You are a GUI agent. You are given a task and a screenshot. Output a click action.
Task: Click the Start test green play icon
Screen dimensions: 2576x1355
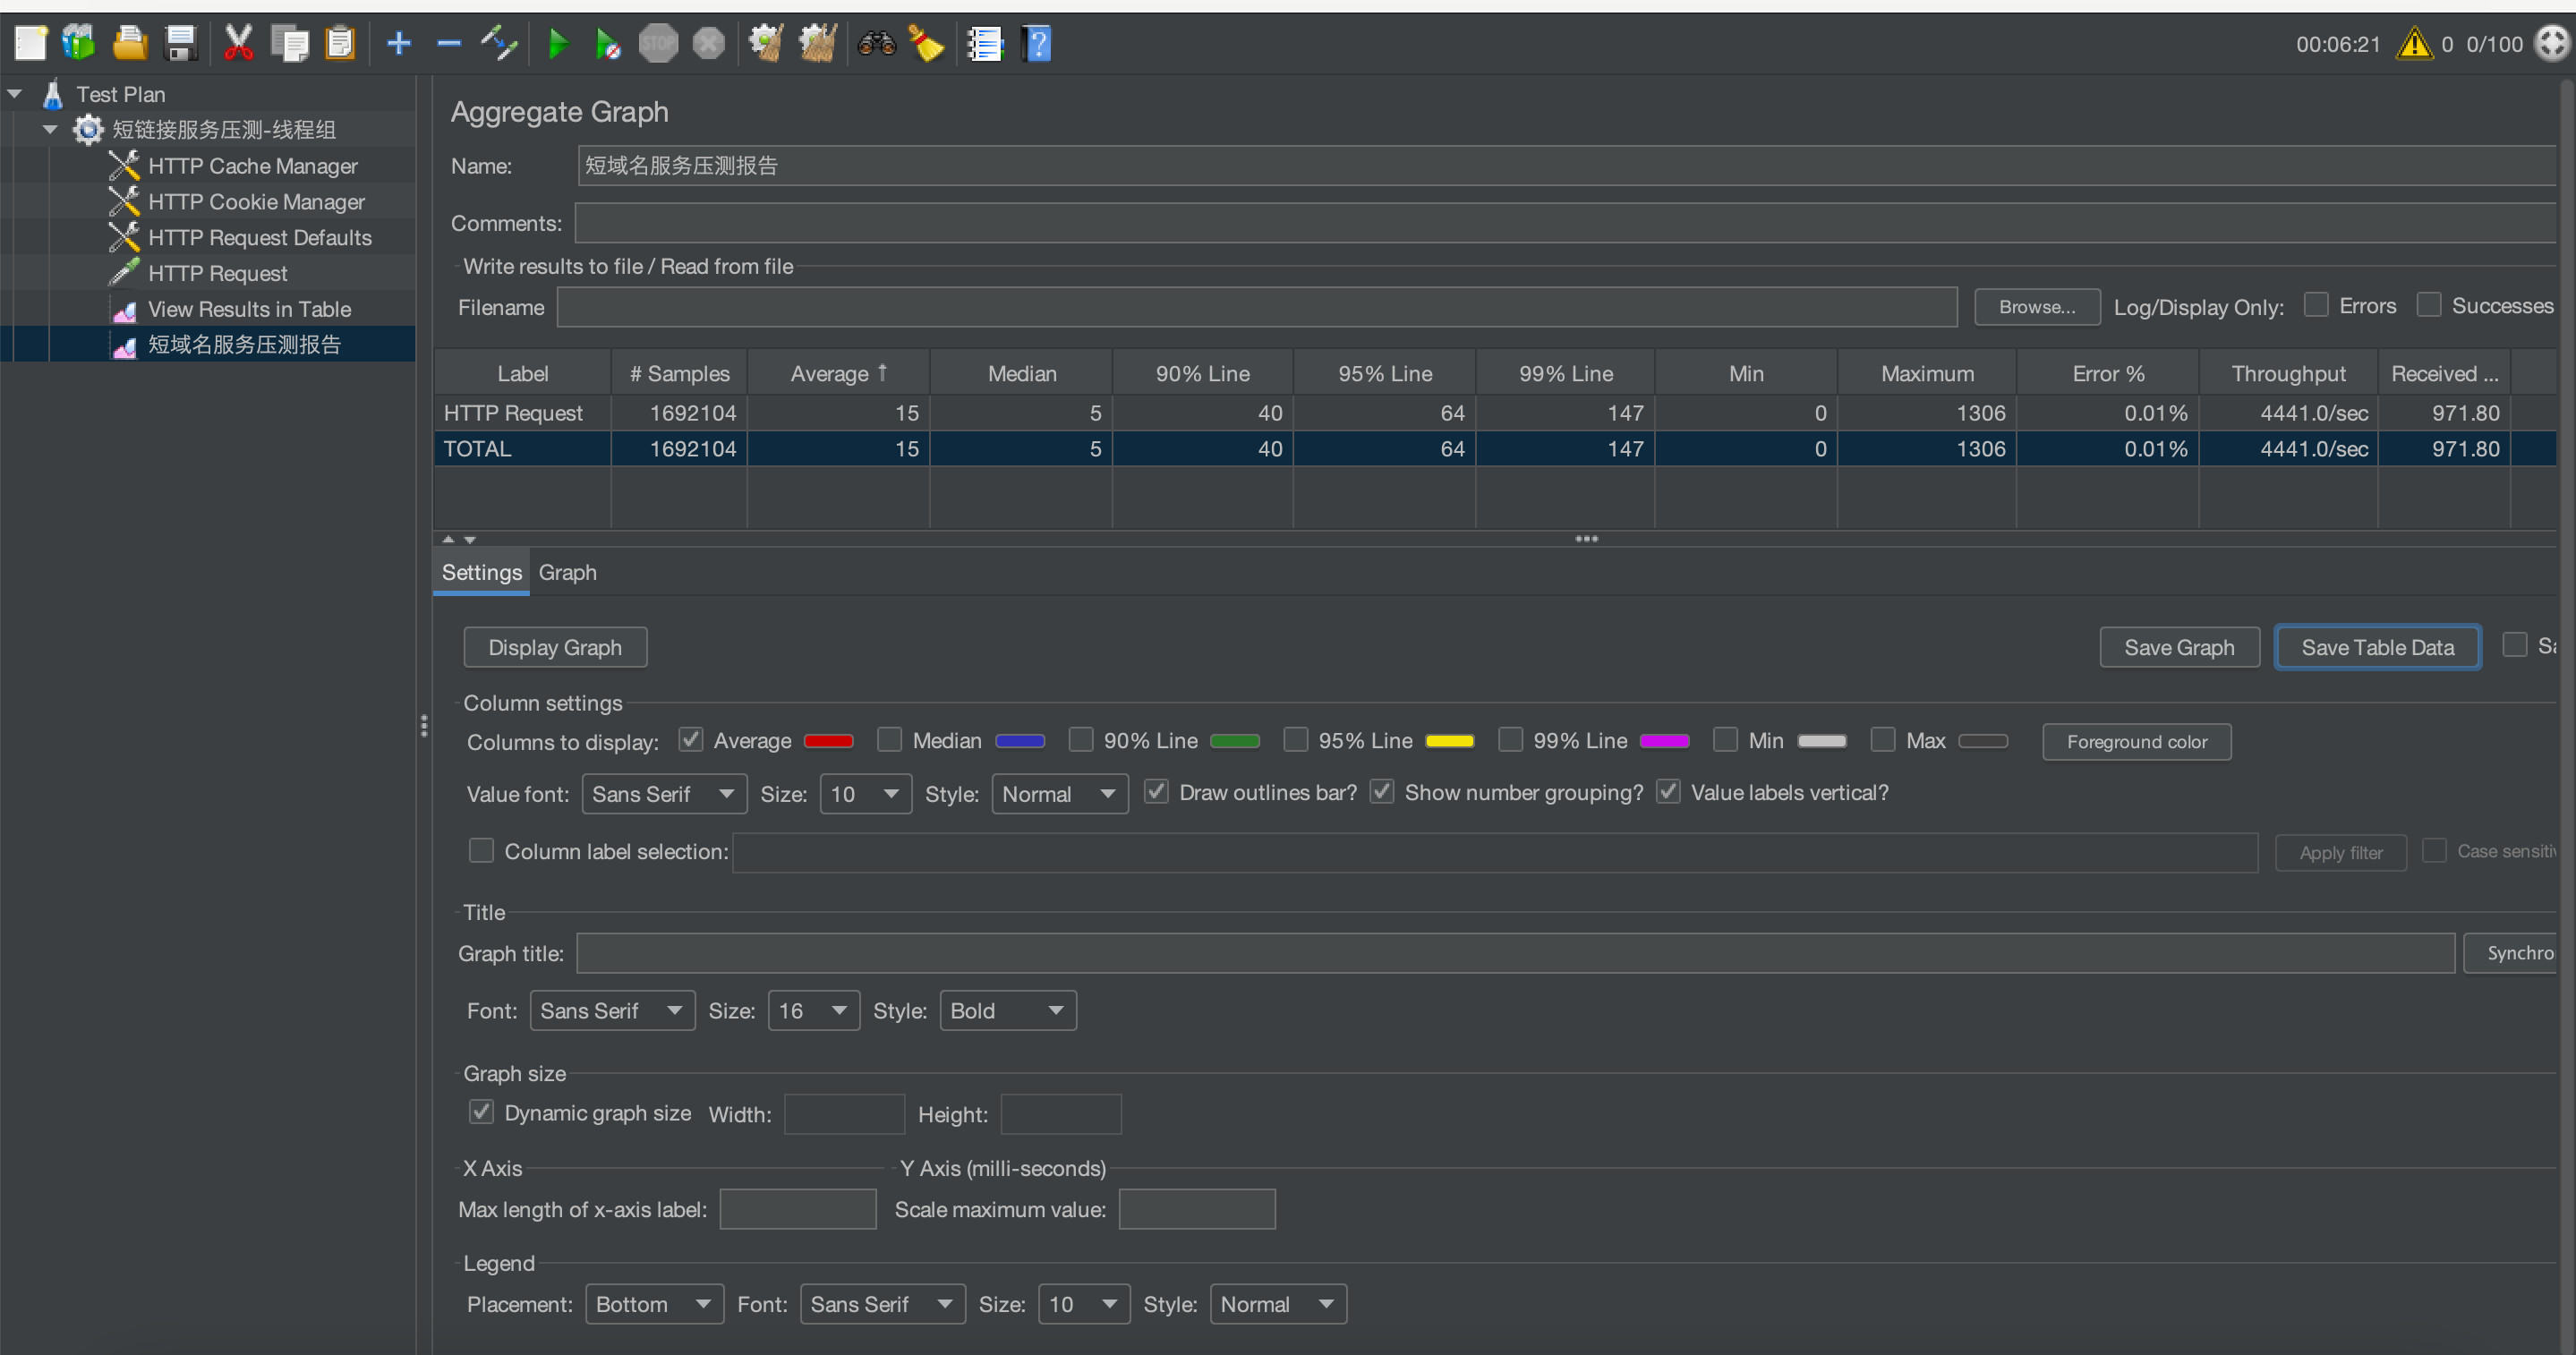click(x=558, y=44)
